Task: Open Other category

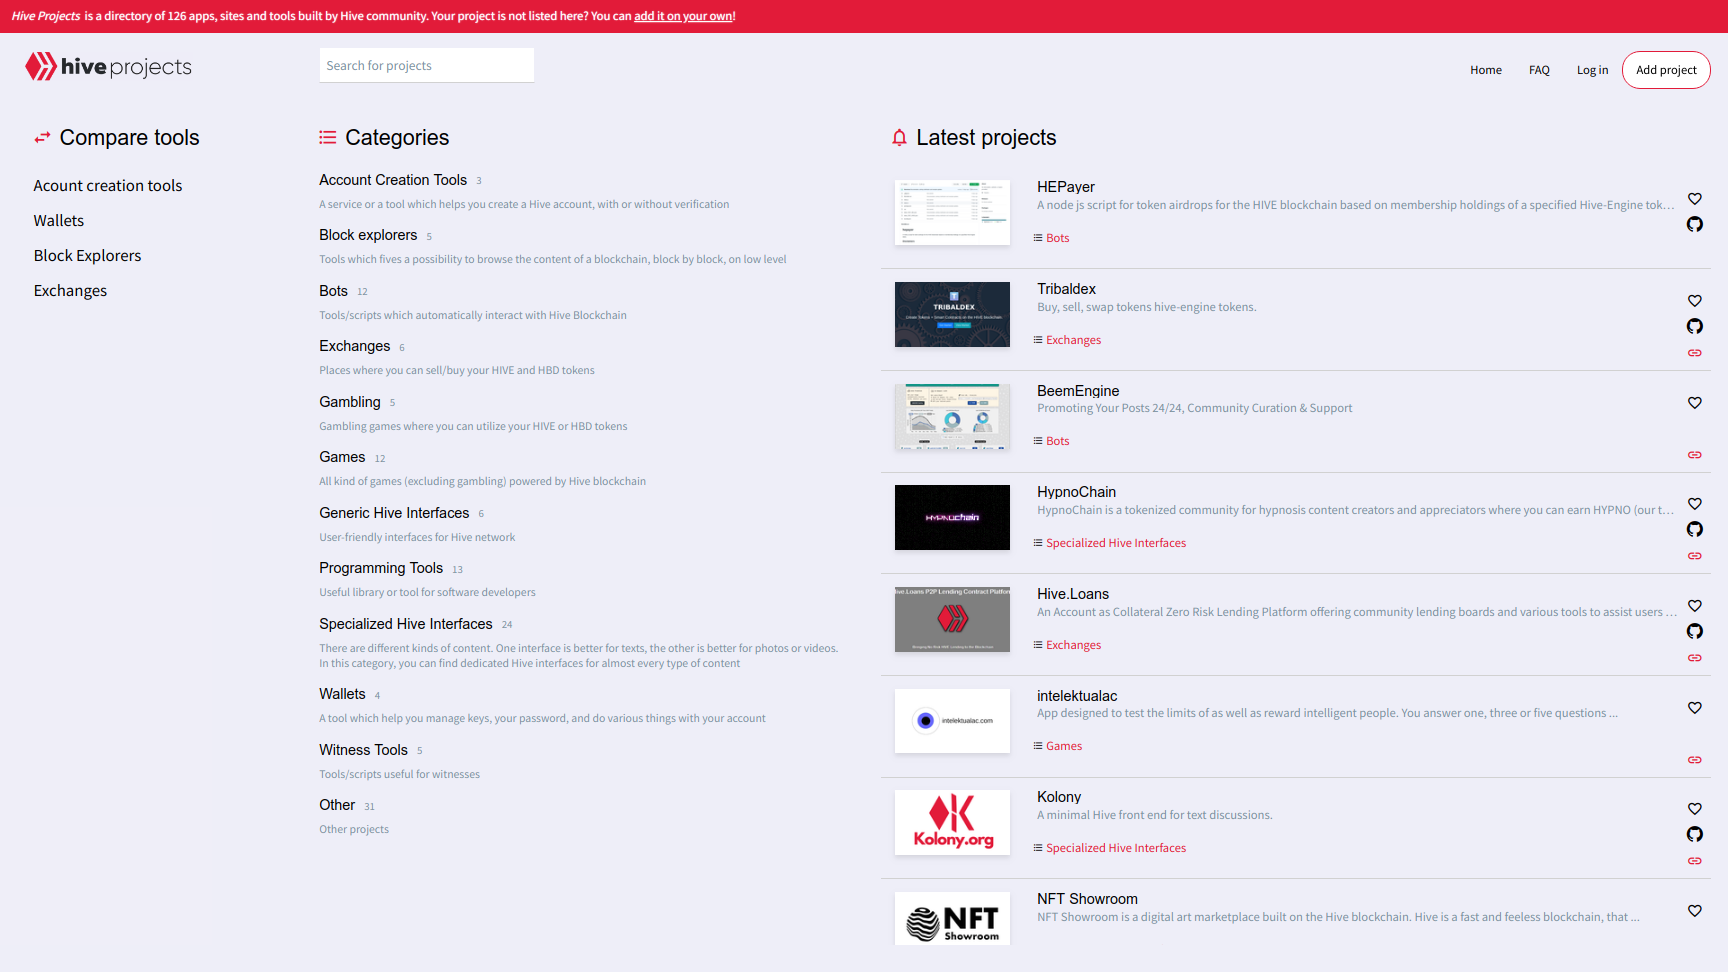Action: (337, 805)
